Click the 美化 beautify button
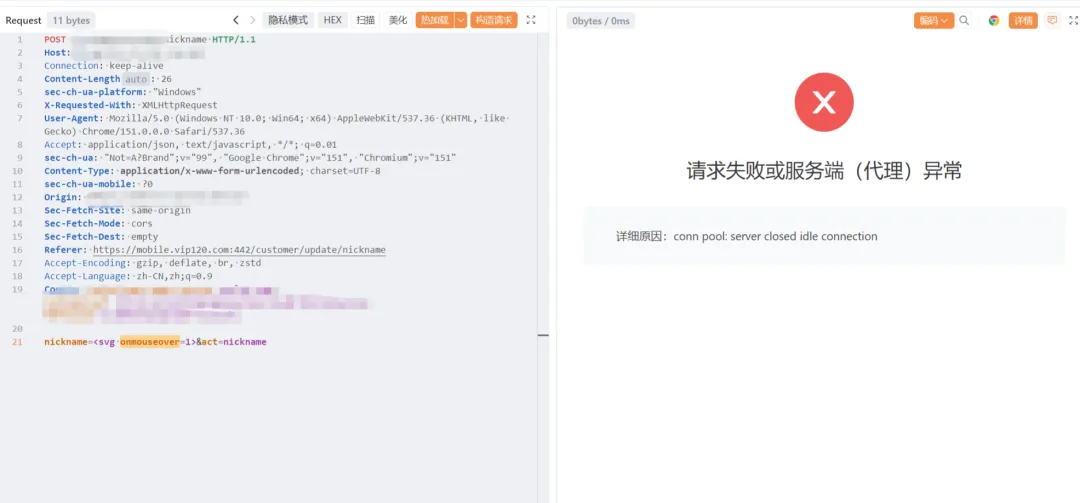This screenshot has width=1080, height=503. coord(398,20)
